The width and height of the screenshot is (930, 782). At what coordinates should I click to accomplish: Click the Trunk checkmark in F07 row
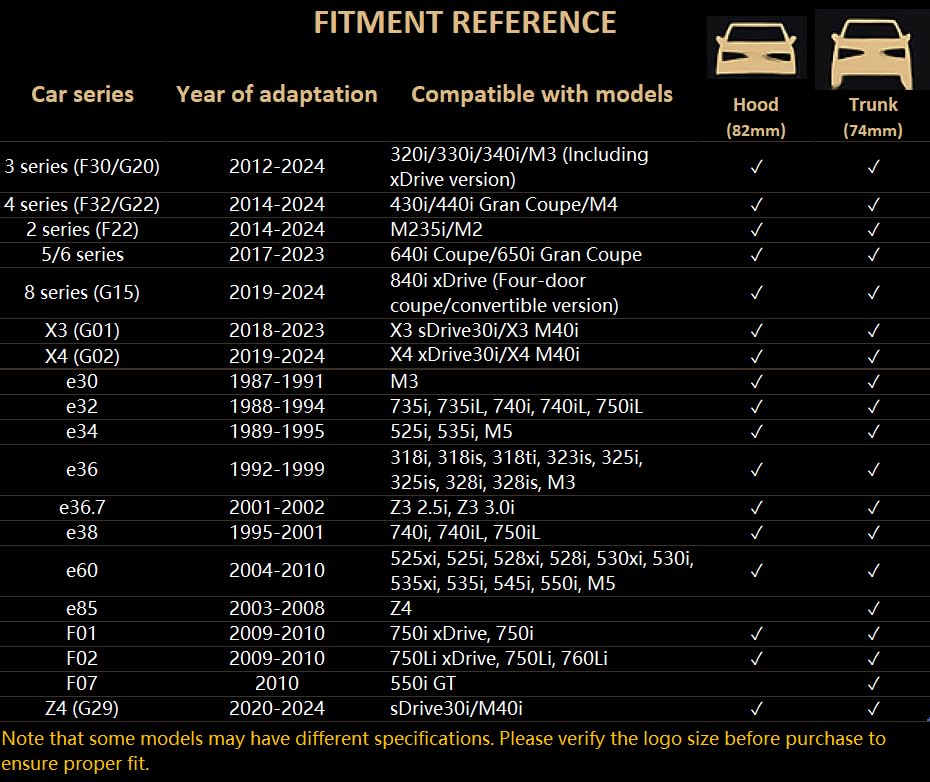(873, 684)
